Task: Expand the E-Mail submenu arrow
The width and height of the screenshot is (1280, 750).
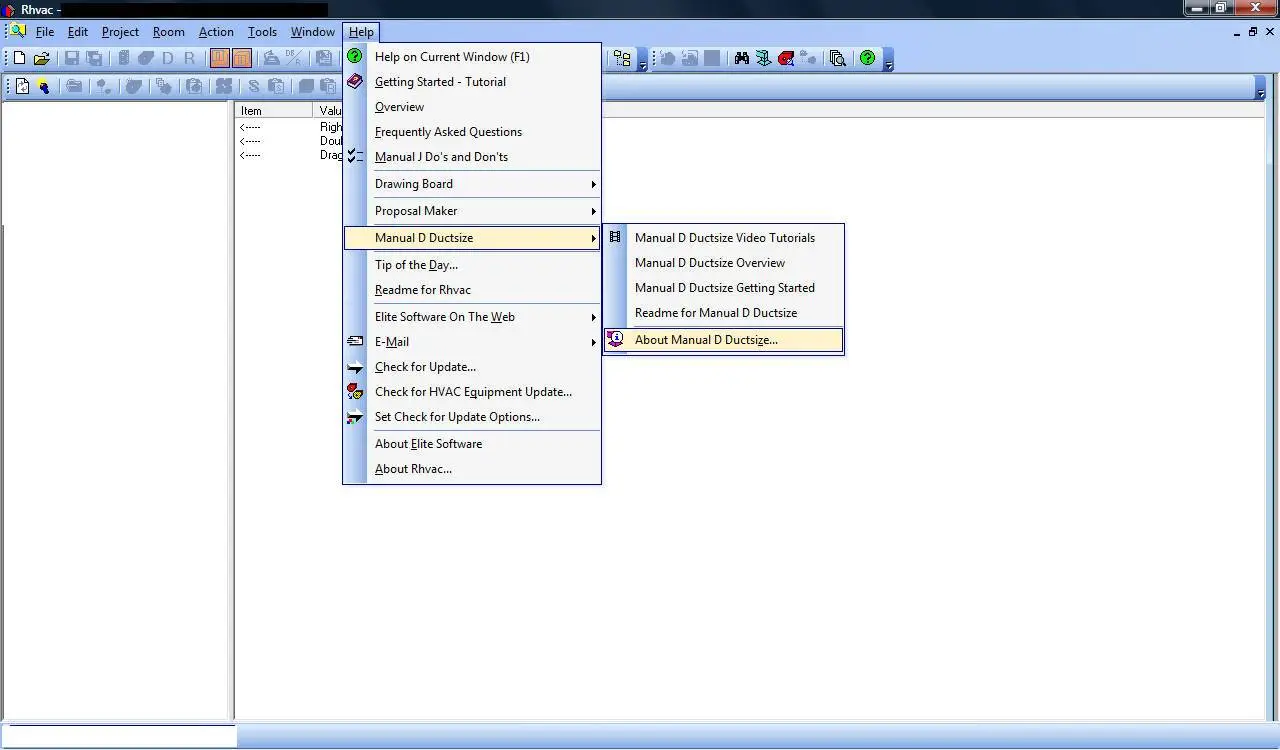Action: (x=593, y=342)
